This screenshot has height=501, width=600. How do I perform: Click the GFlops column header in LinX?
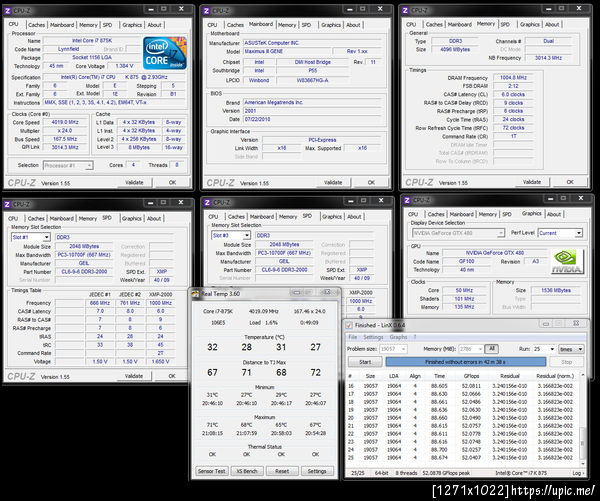(471, 376)
